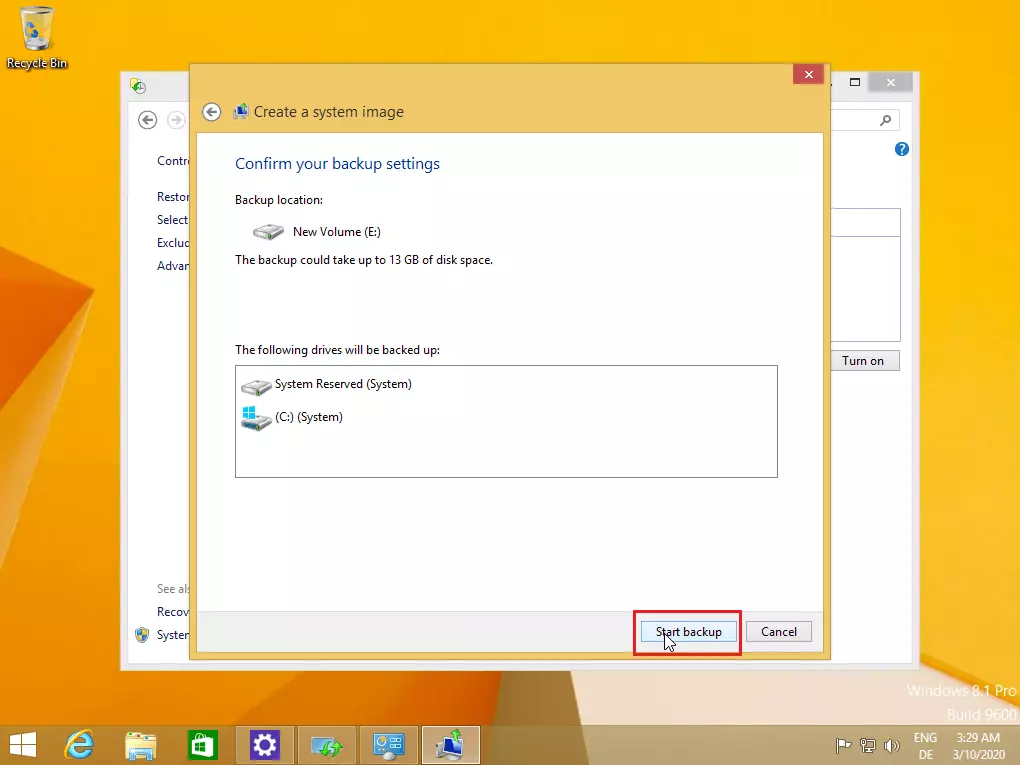Click the File History window title icon
This screenshot has height=765, width=1020.
137,86
